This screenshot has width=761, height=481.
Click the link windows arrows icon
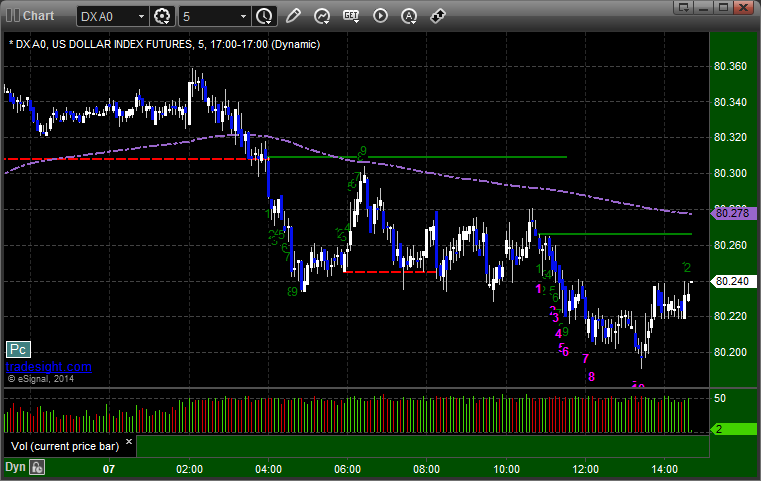click(438, 16)
